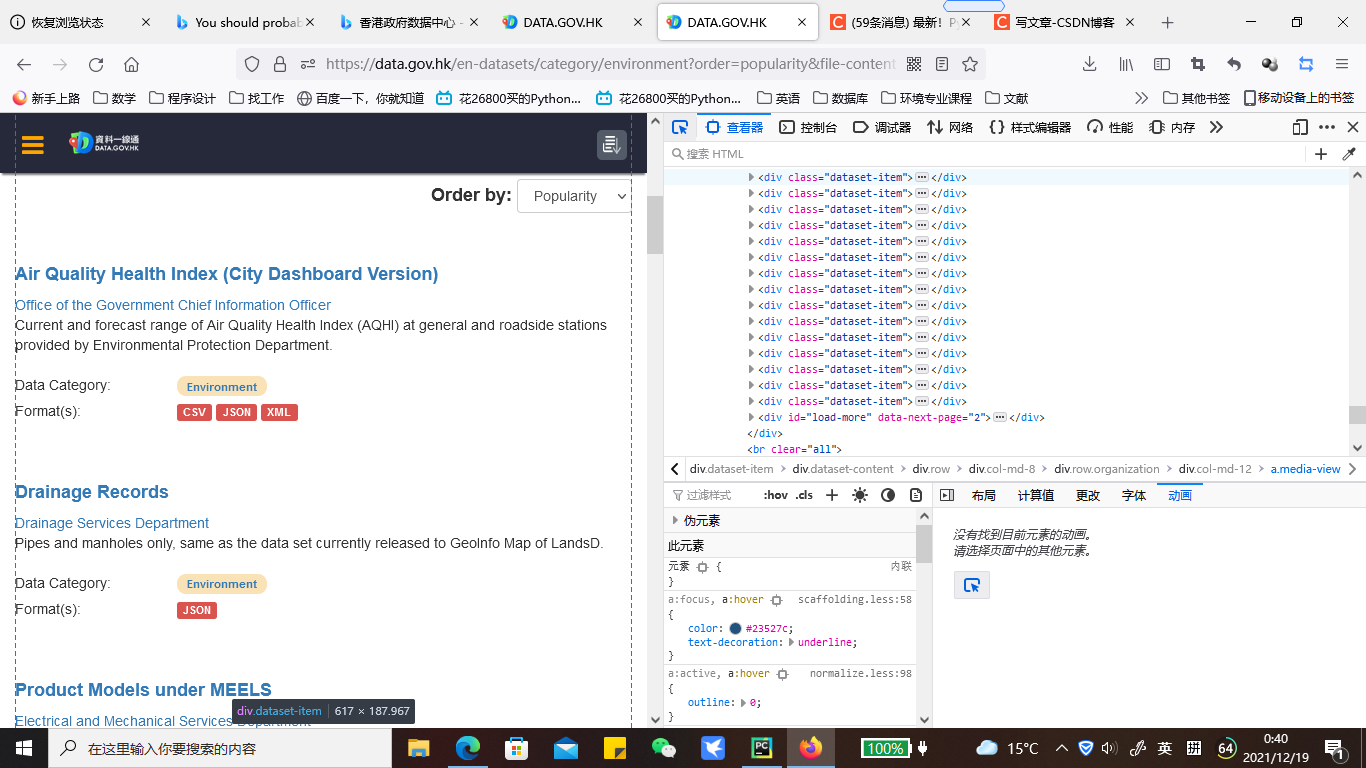Open the Order by Popularity dropdown
1366x768 pixels.
(574, 196)
